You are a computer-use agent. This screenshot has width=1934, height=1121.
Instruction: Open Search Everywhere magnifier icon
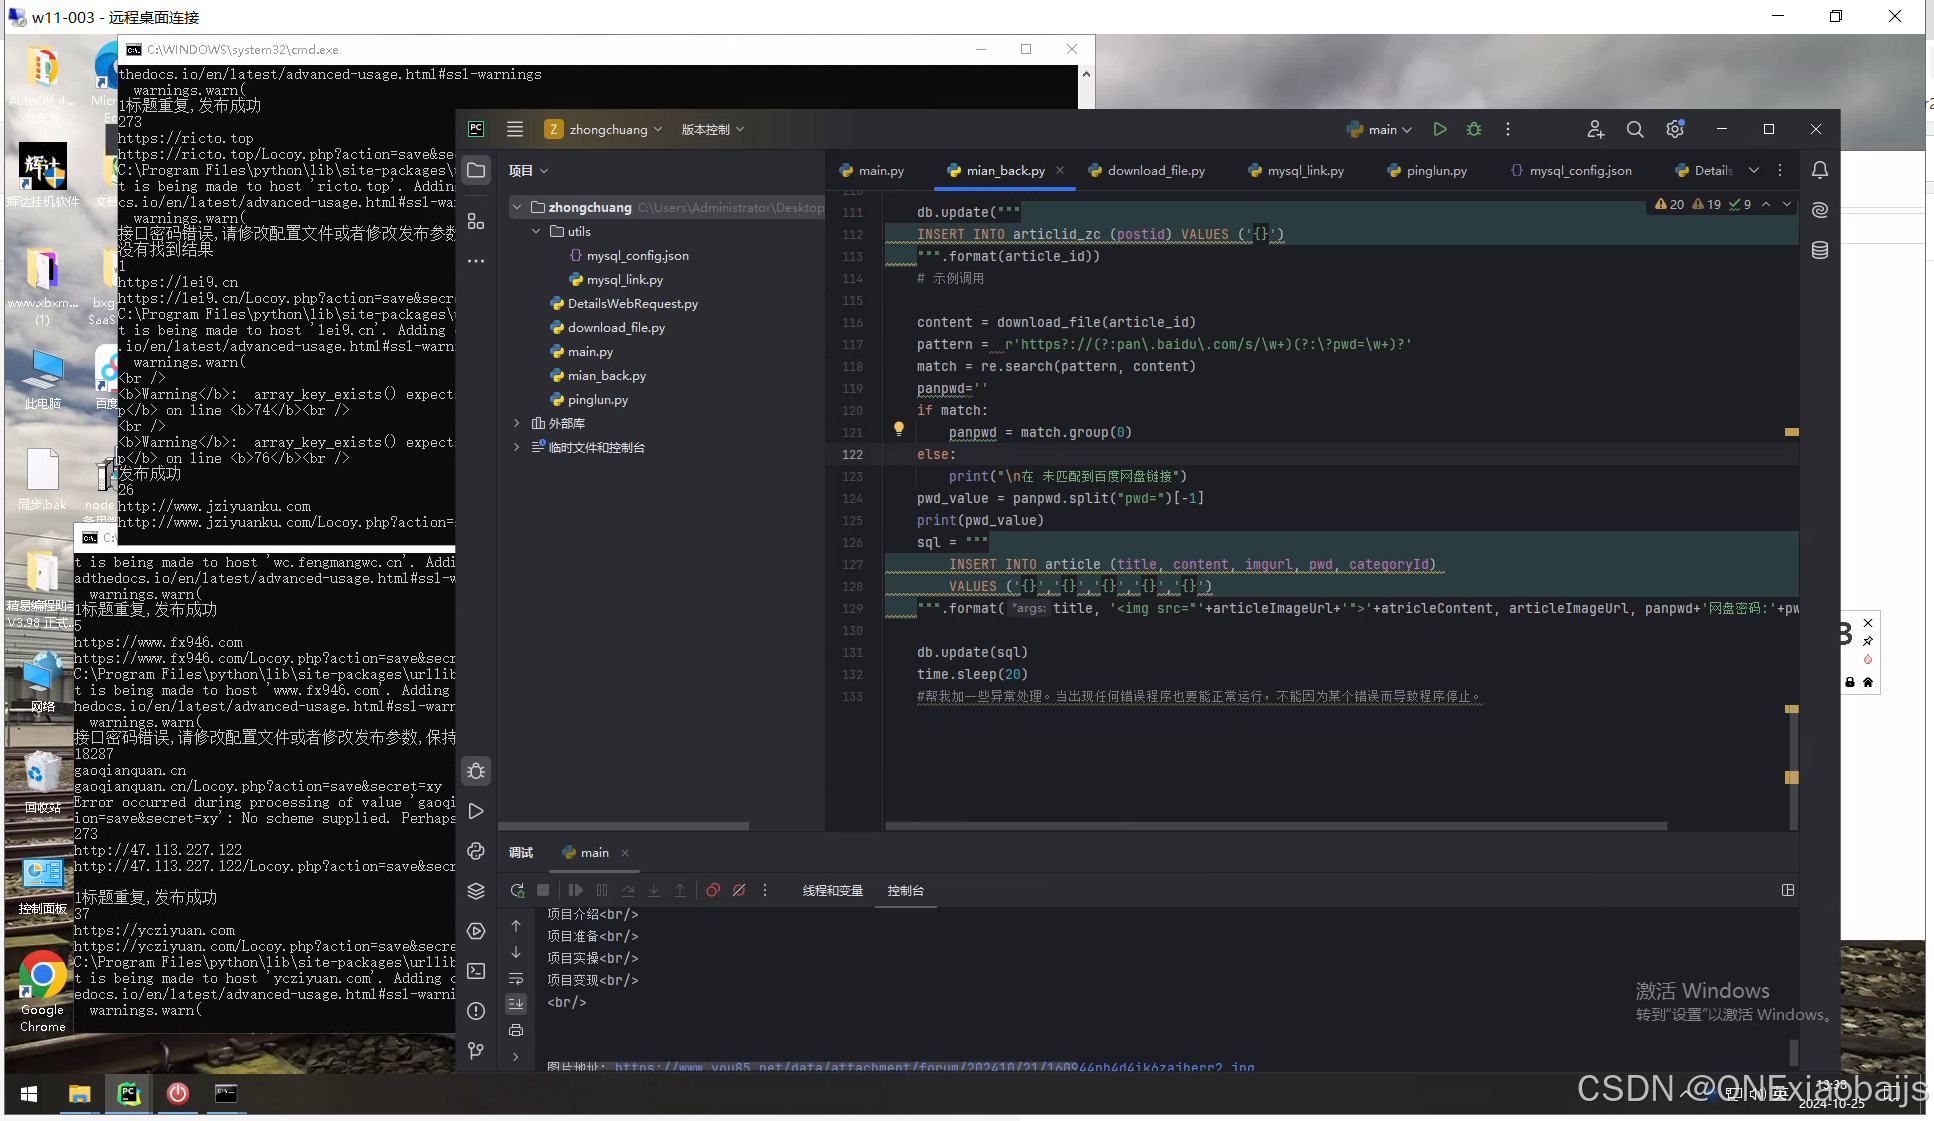(x=1634, y=129)
